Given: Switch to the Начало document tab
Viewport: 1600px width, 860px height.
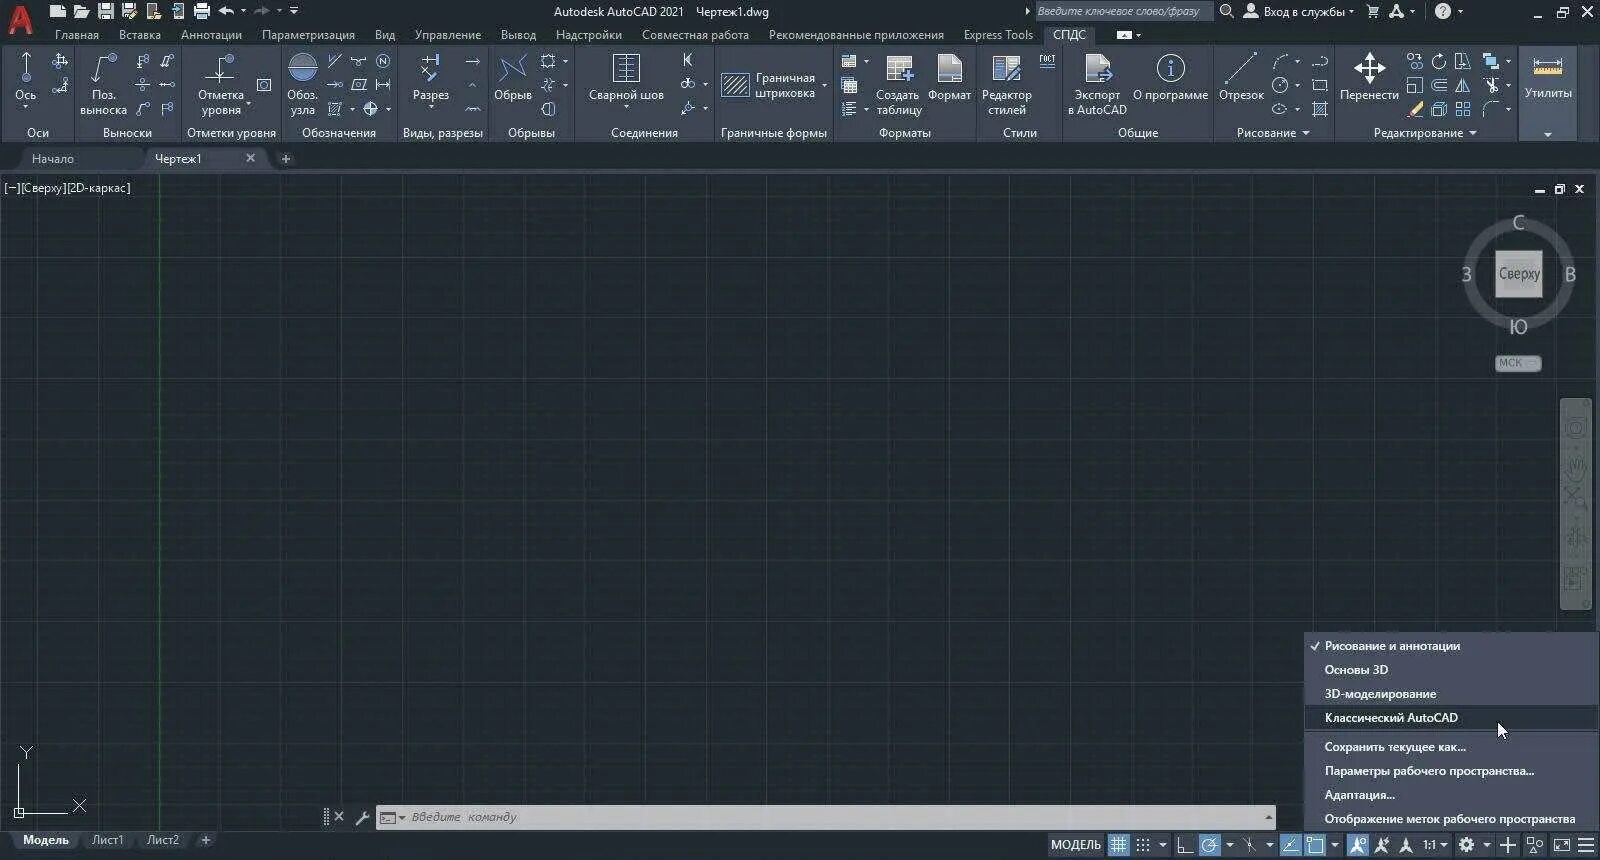Looking at the screenshot, I should (x=53, y=158).
